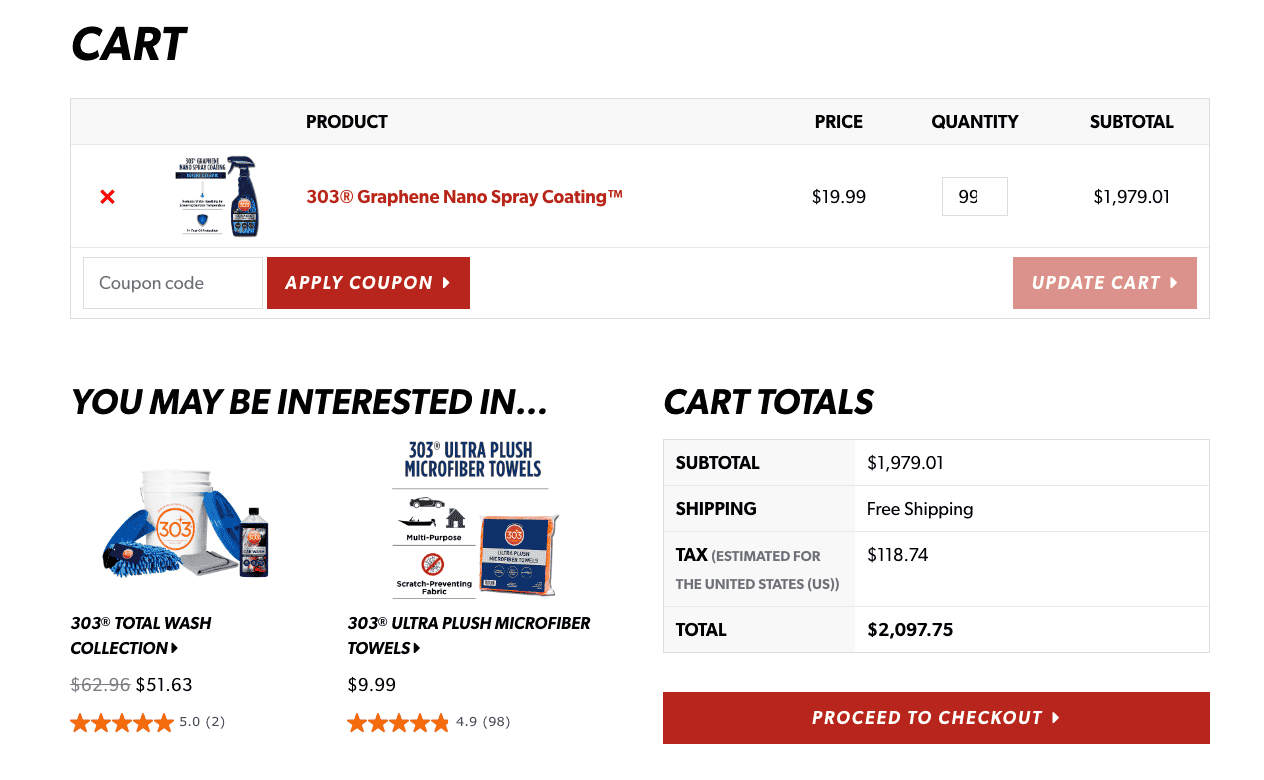Viewport: 1264px width, 780px height.
Task: Click the star rating for Microfiber Towels
Action: [399, 722]
